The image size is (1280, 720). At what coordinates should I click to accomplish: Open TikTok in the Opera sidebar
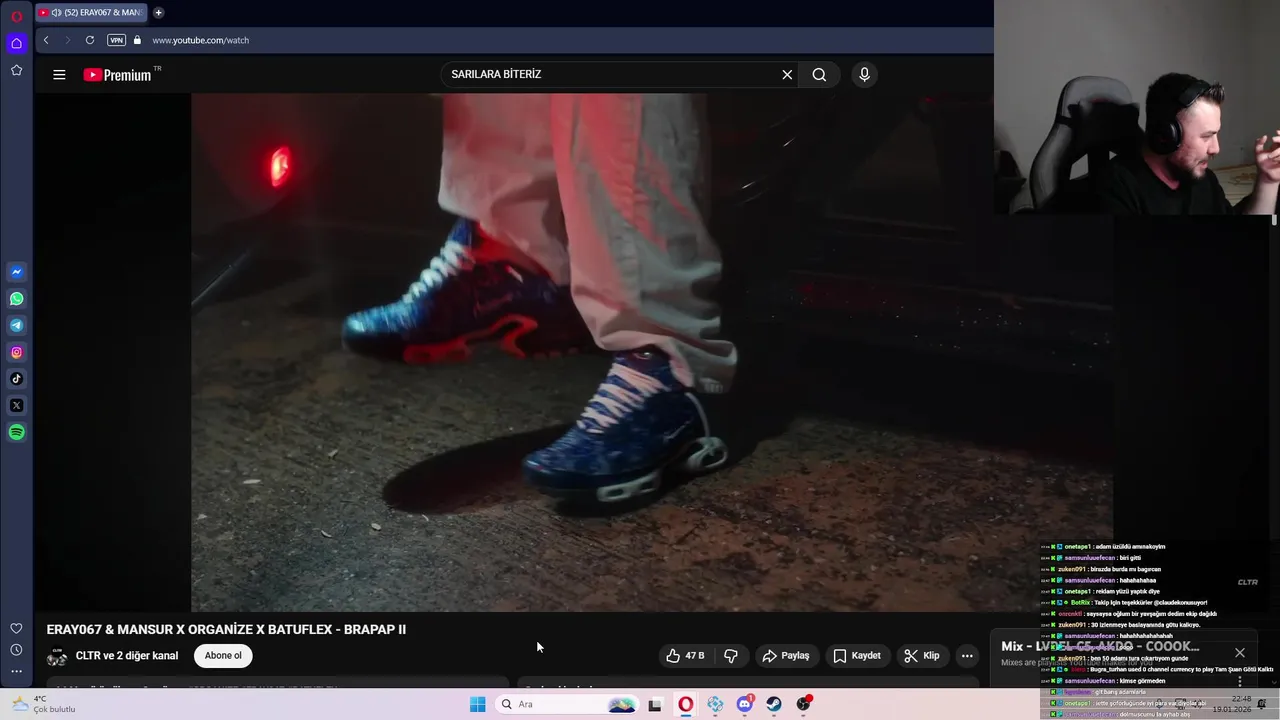coord(16,379)
